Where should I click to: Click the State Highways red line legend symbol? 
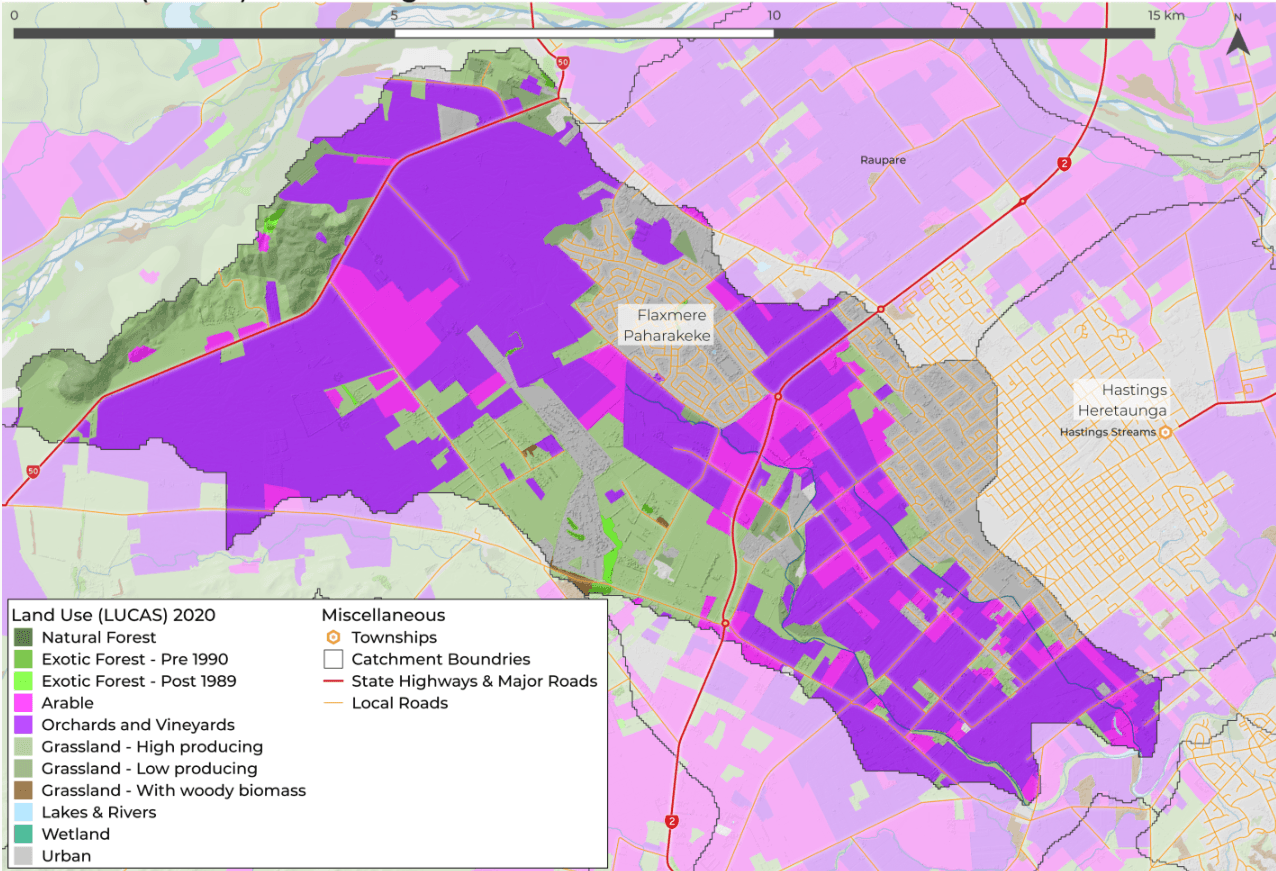(x=332, y=682)
